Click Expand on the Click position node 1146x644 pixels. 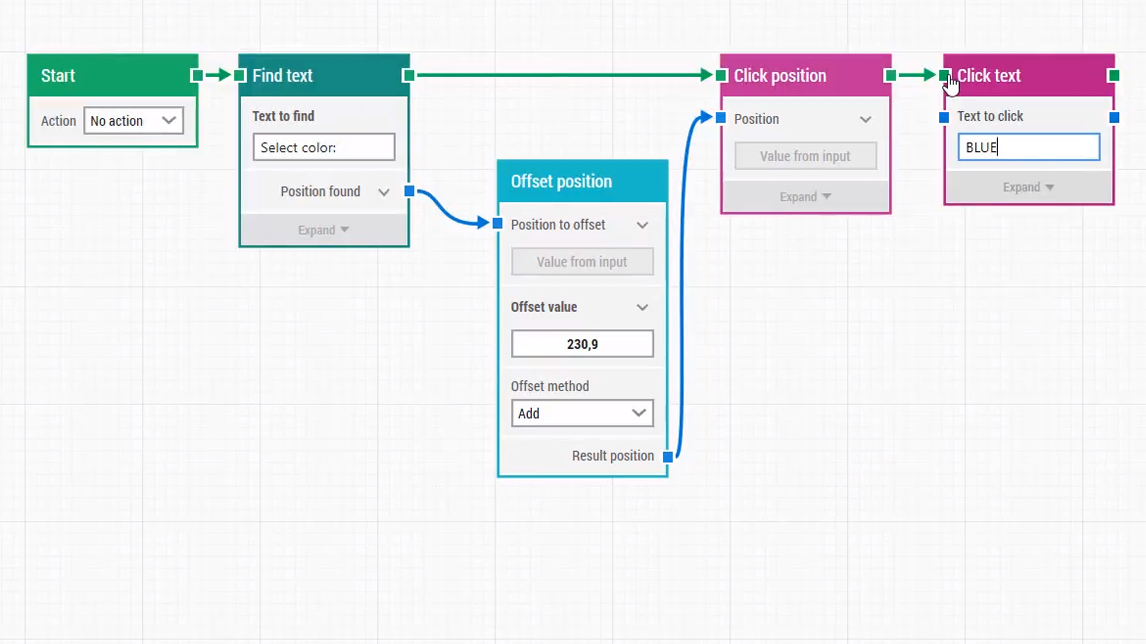tap(805, 196)
